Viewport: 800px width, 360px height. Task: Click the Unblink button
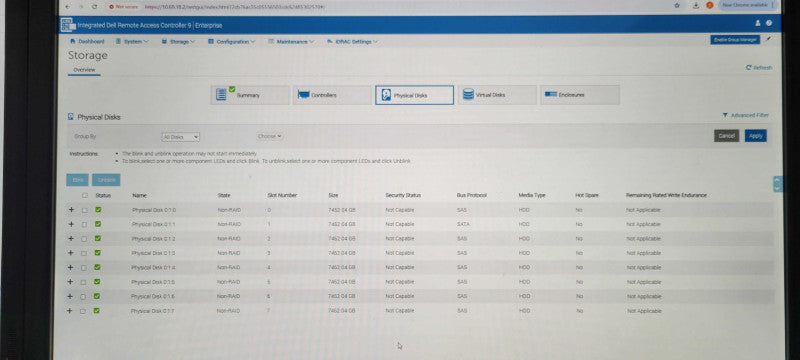point(106,180)
